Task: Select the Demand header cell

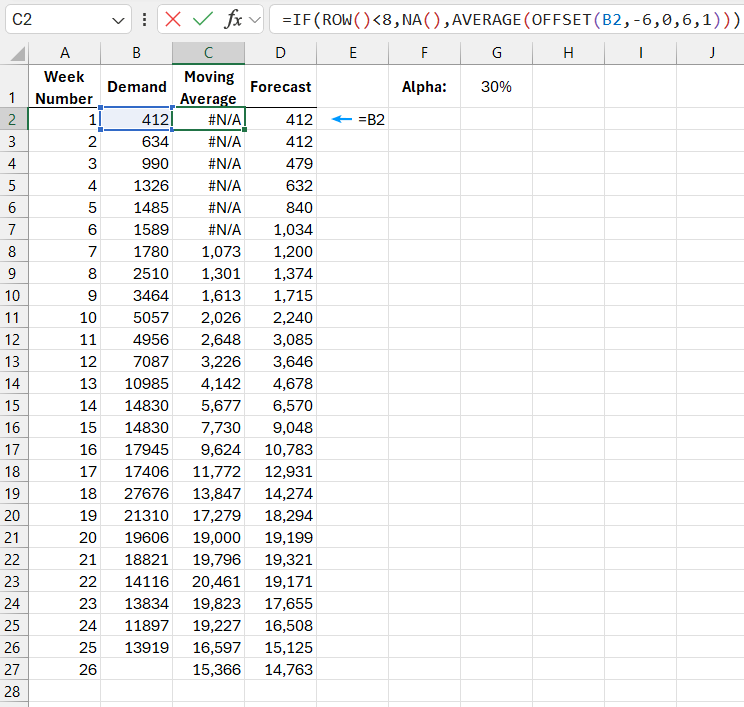Action: tap(136, 87)
